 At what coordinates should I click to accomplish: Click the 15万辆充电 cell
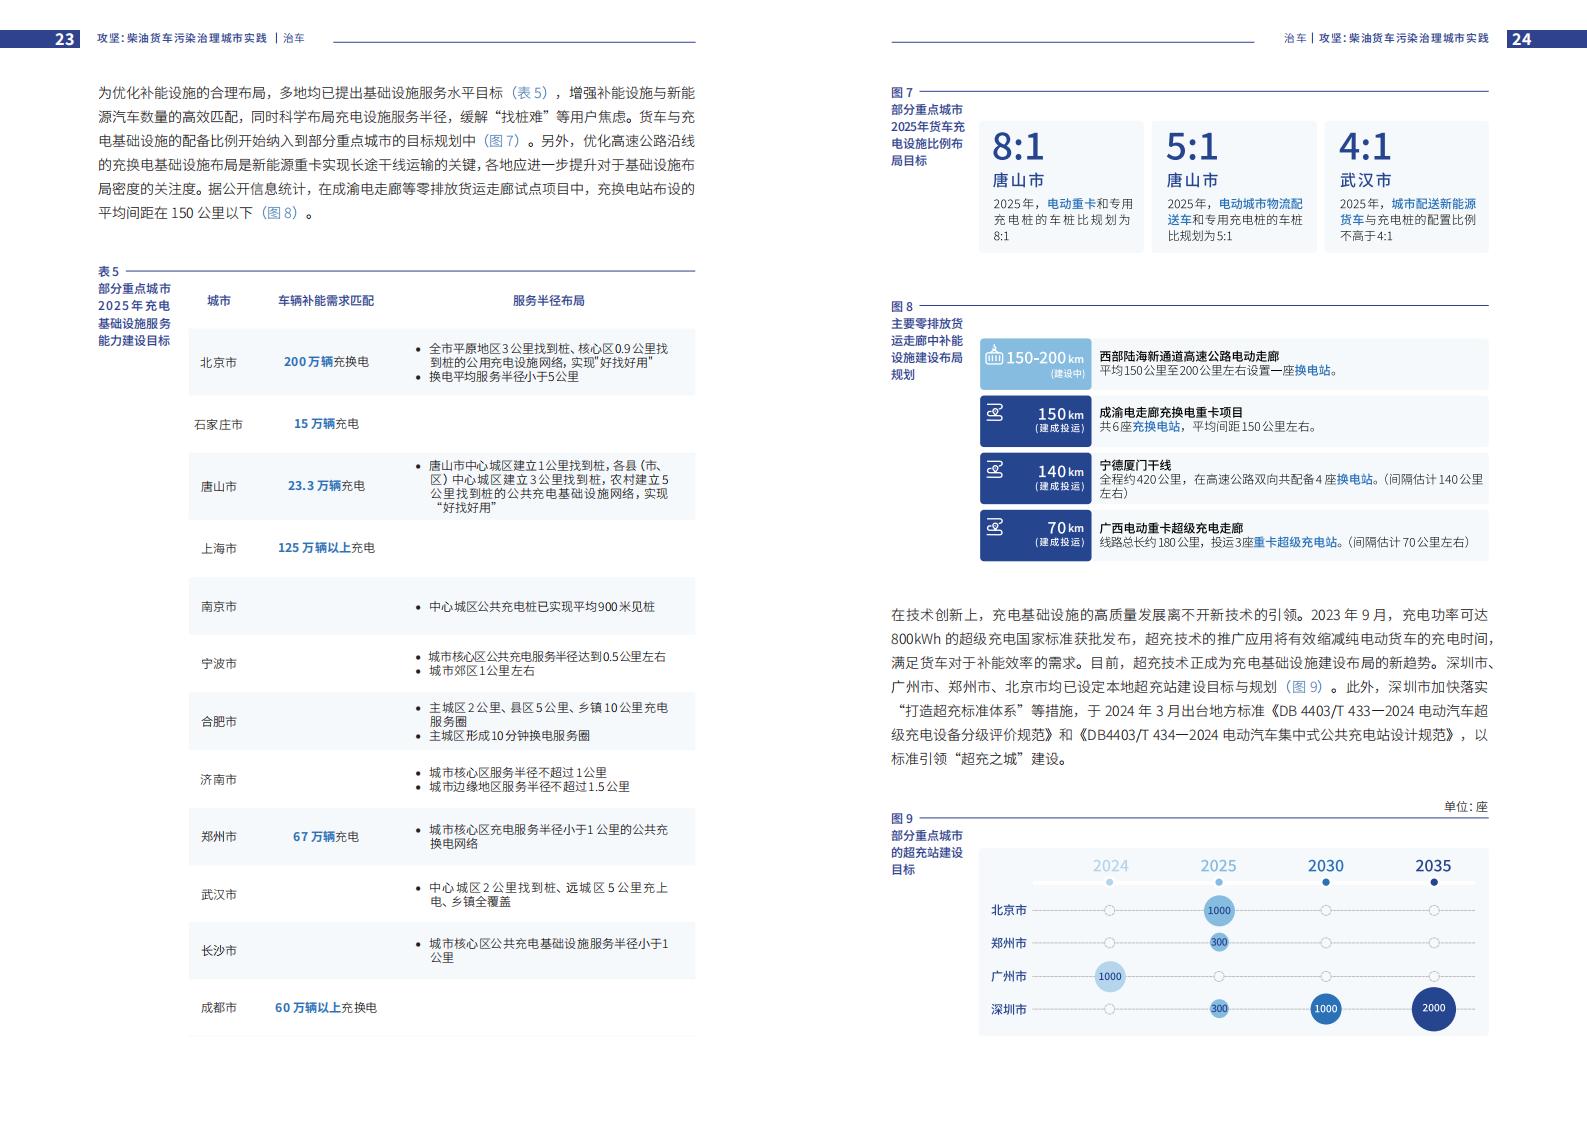coord(326,424)
